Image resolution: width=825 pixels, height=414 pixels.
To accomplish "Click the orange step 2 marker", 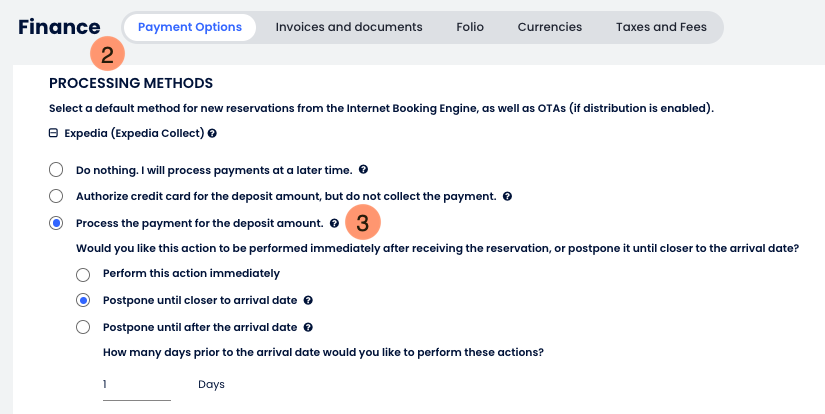I will pos(107,53).
